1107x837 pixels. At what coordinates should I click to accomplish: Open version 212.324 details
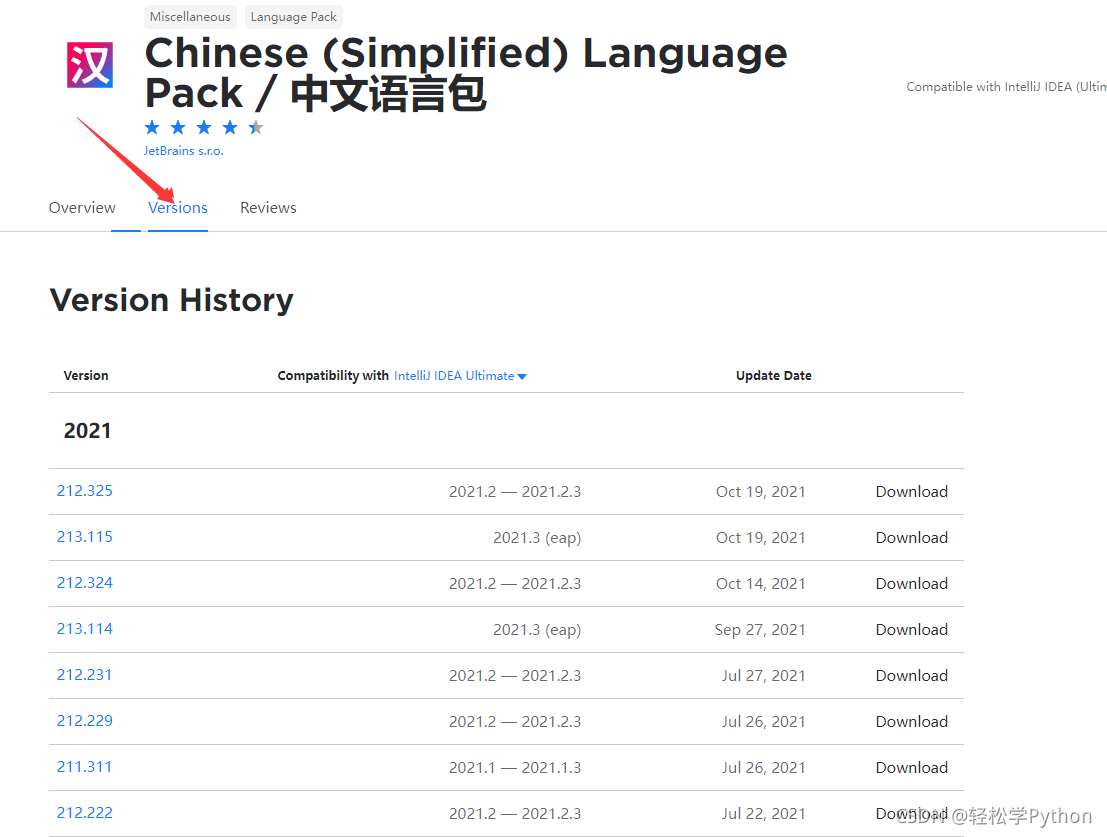(85, 583)
